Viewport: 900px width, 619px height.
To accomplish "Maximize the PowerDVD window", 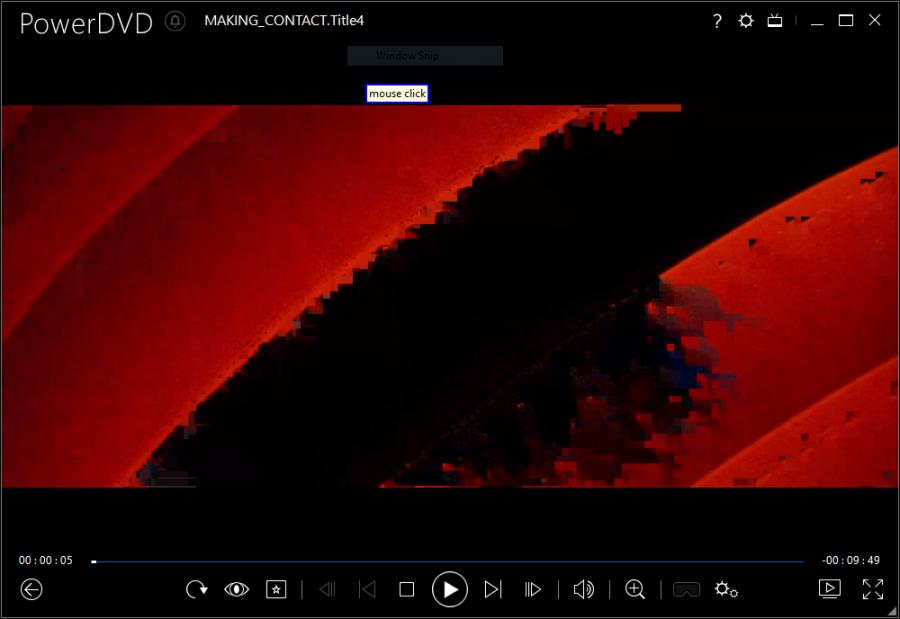I will [x=845, y=21].
